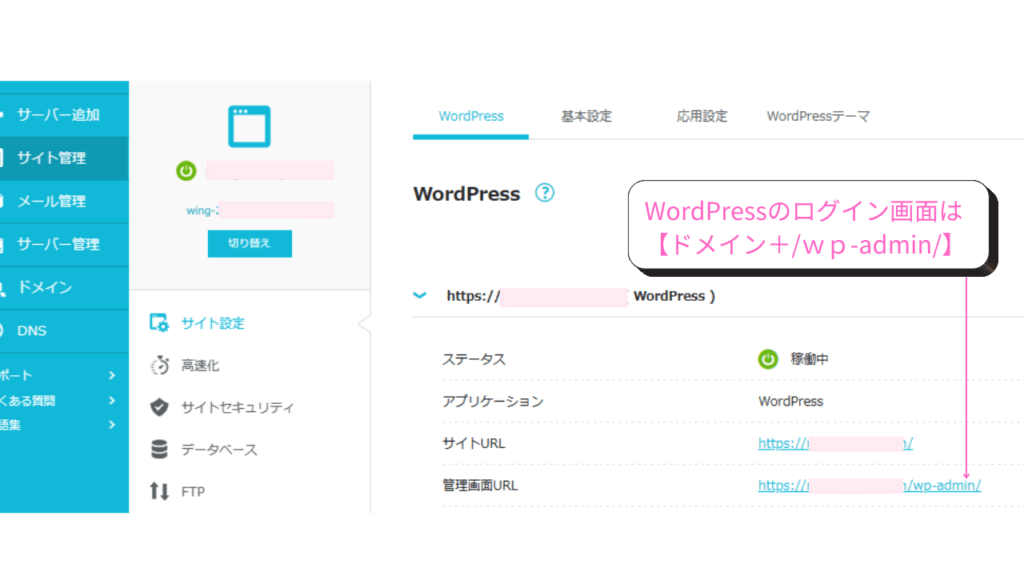Expand the 語集 arrow
Image resolution: width=1024 pixels, height=576 pixels.
coord(112,424)
